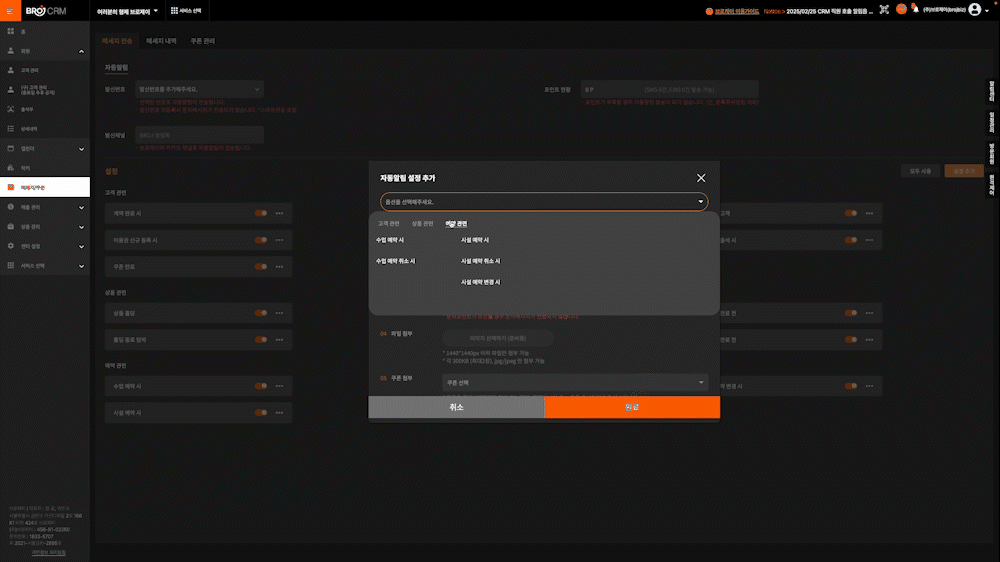Open more options for 쿠폰 만료 row
1000x562 pixels.
tap(279, 267)
